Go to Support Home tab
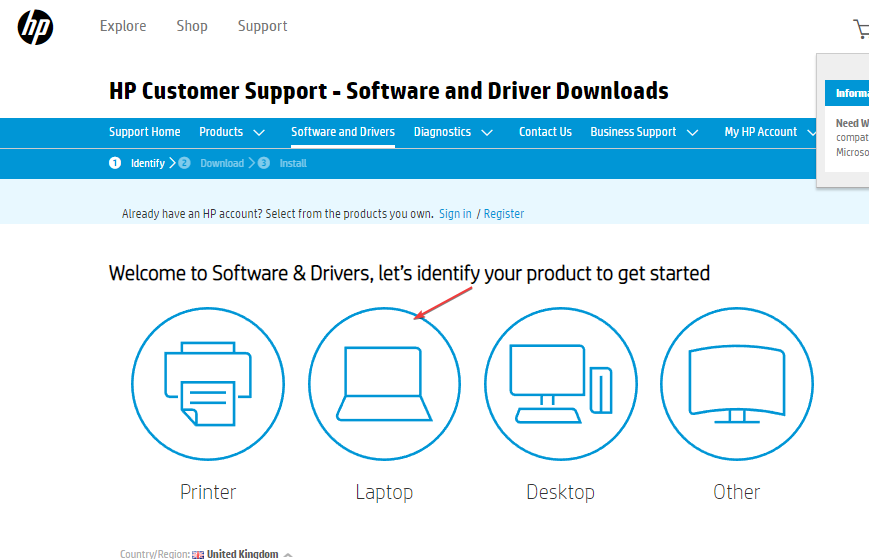 (145, 132)
